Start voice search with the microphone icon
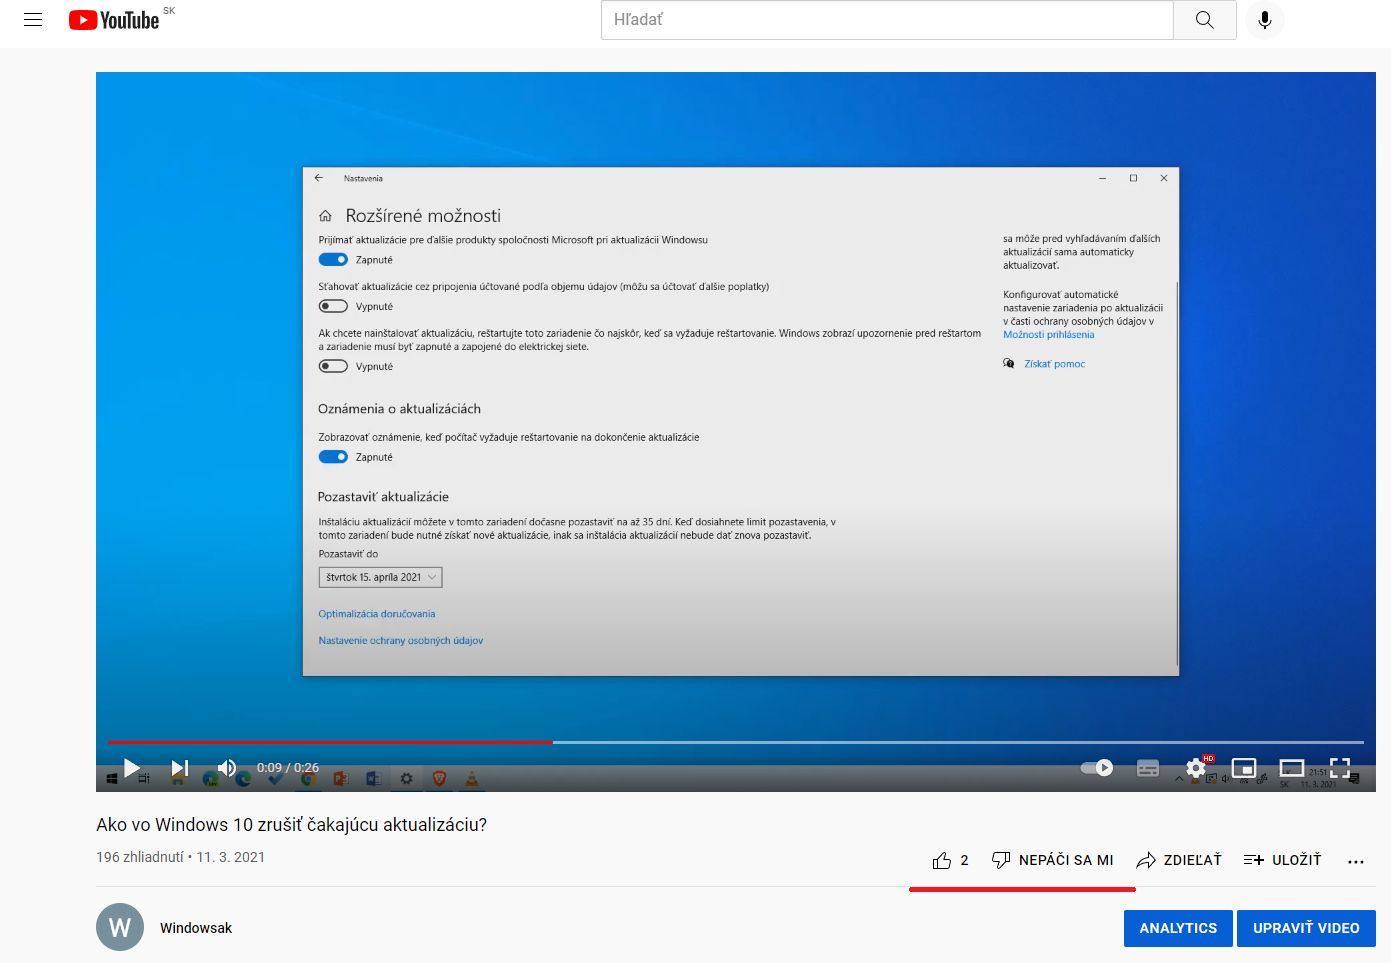Viewport: 1391px width, 963px height. click(1265, 20)
